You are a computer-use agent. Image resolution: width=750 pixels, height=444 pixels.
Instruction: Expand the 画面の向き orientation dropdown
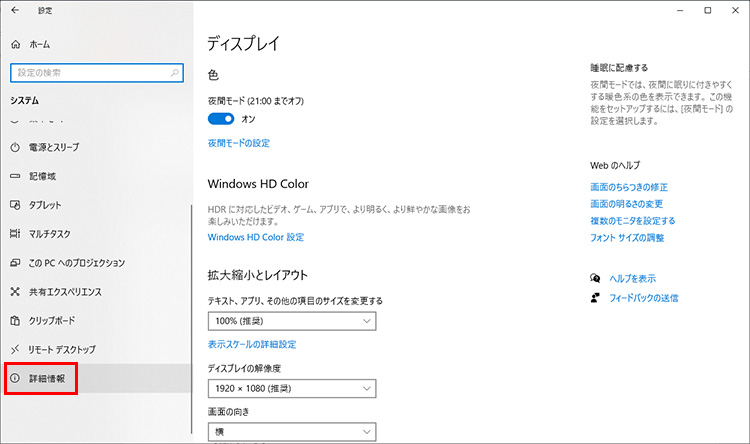(x=291, y=432)
